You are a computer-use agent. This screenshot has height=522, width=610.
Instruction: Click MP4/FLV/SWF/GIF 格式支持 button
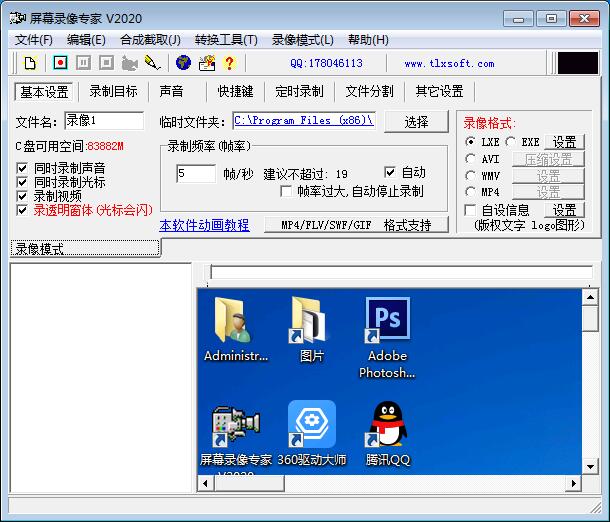click(356, 225)
